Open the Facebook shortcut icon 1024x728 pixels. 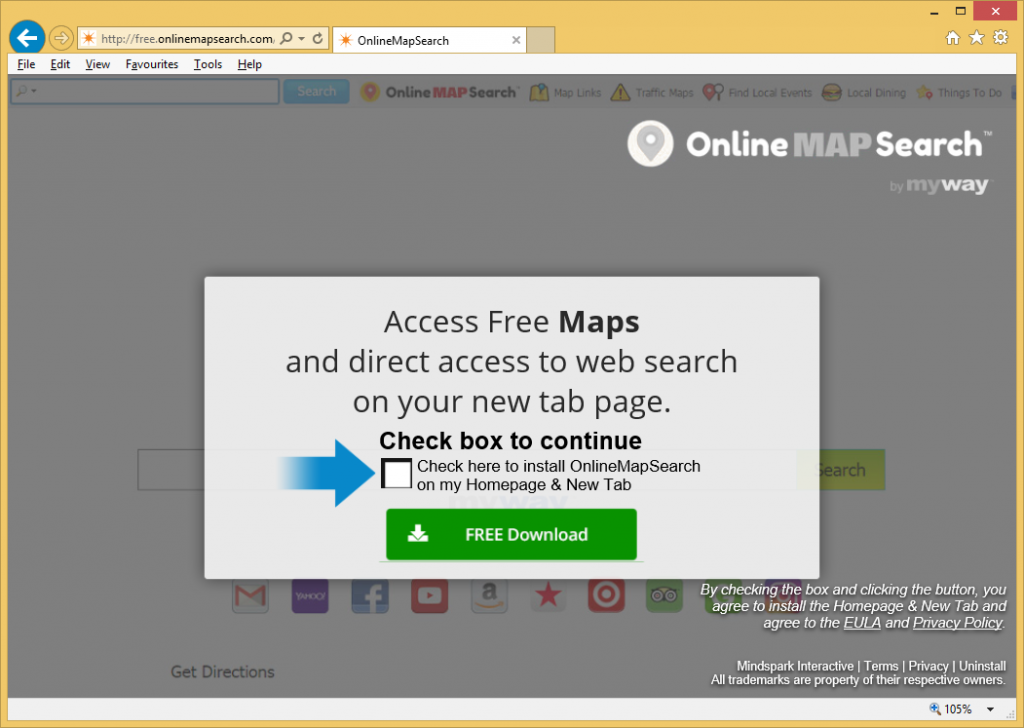point(370,596)
